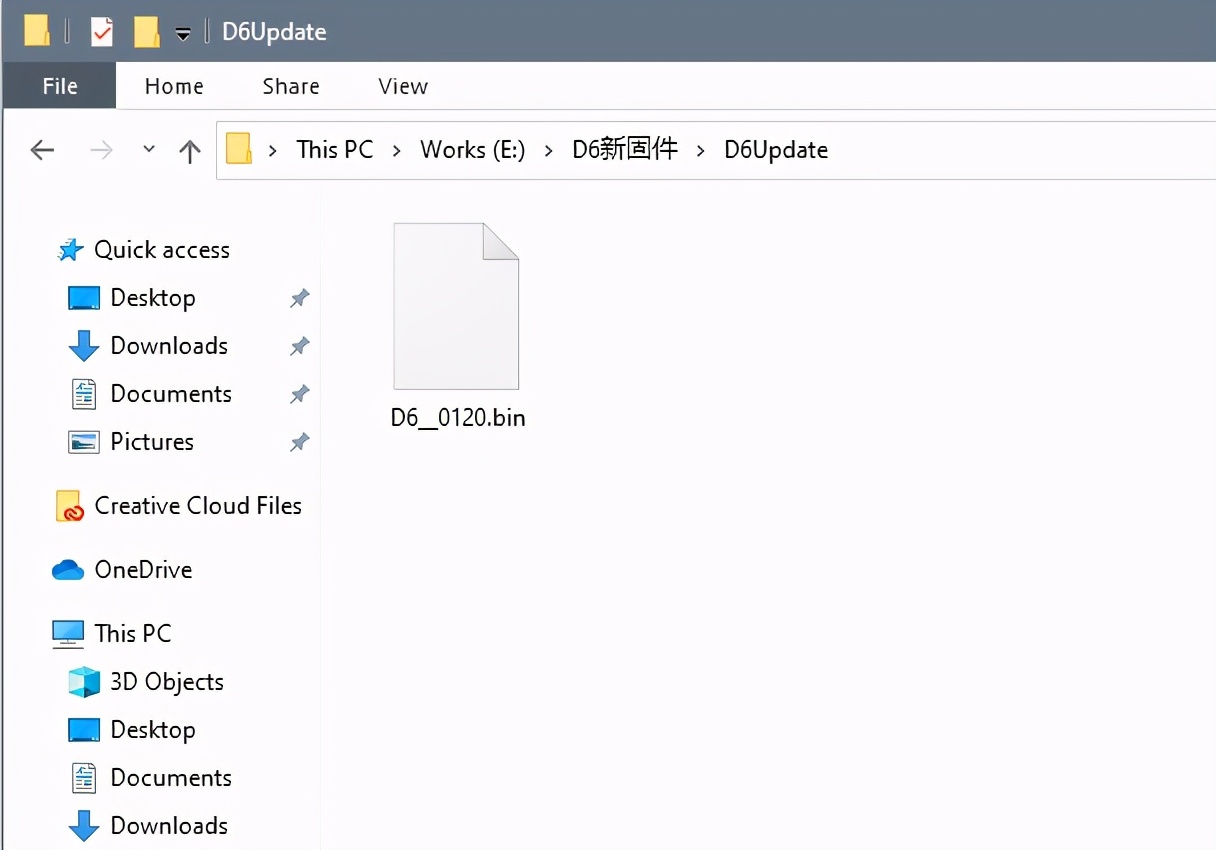Select OneDrive cloud icon in sidebar
Screen dimensions: 1216x850
click(x=68, y=570)
